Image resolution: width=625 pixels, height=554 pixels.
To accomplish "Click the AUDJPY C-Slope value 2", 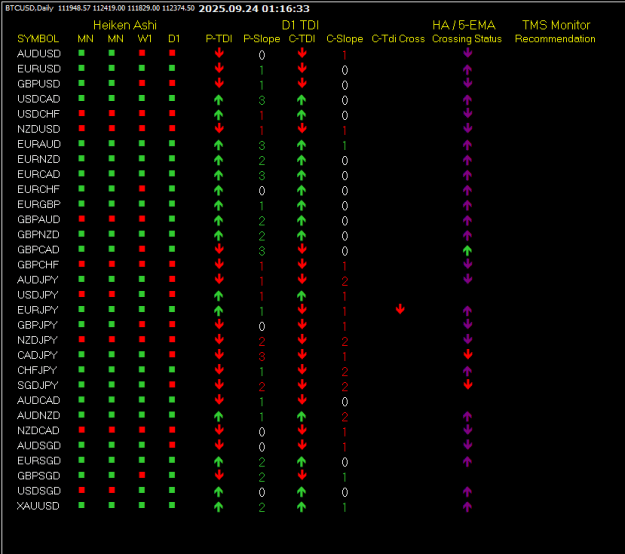I will click(345, 281).
